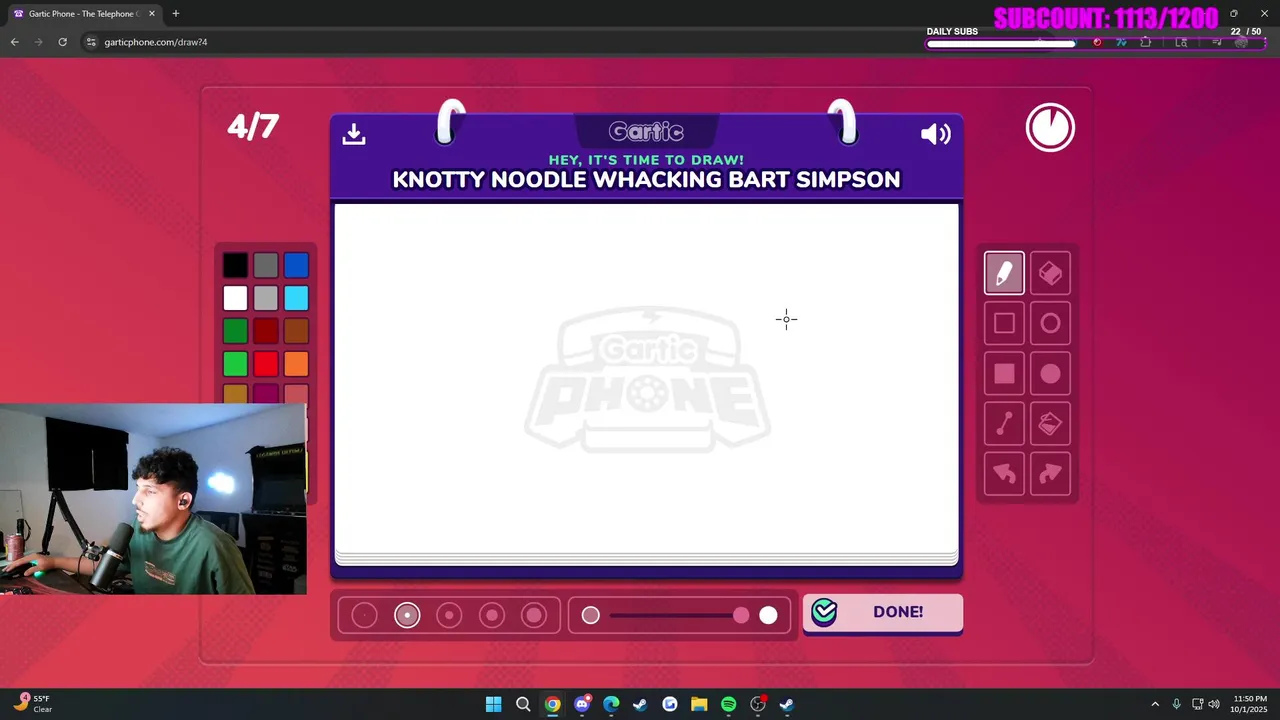
Task: Mute the game sound via speaker icon
Action: [x=936, y=134]
